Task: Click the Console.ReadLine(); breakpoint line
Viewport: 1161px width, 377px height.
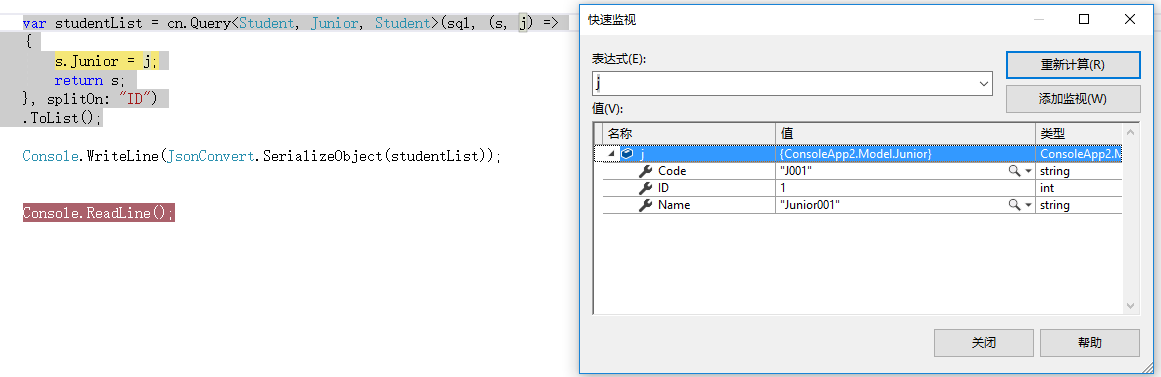Action: pos(98,213)
